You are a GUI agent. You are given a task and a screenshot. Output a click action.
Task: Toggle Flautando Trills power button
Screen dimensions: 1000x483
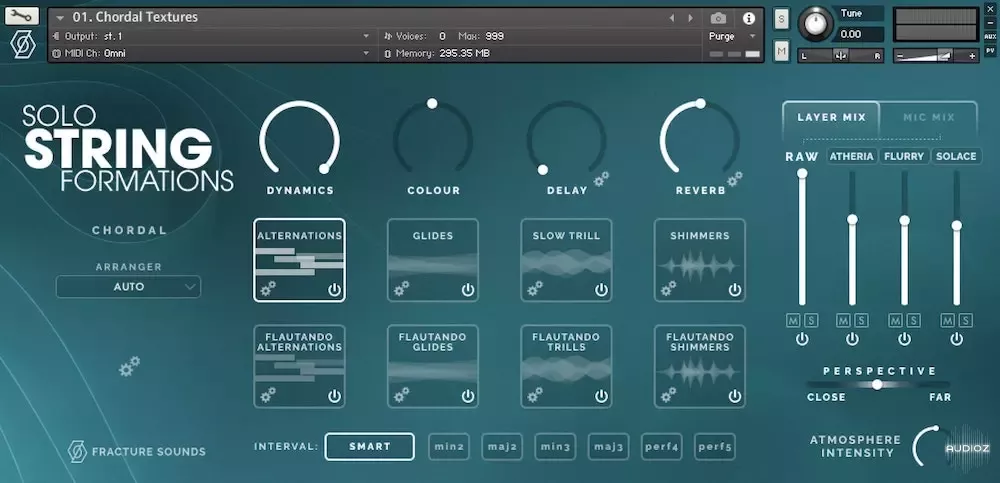point(601,396)
